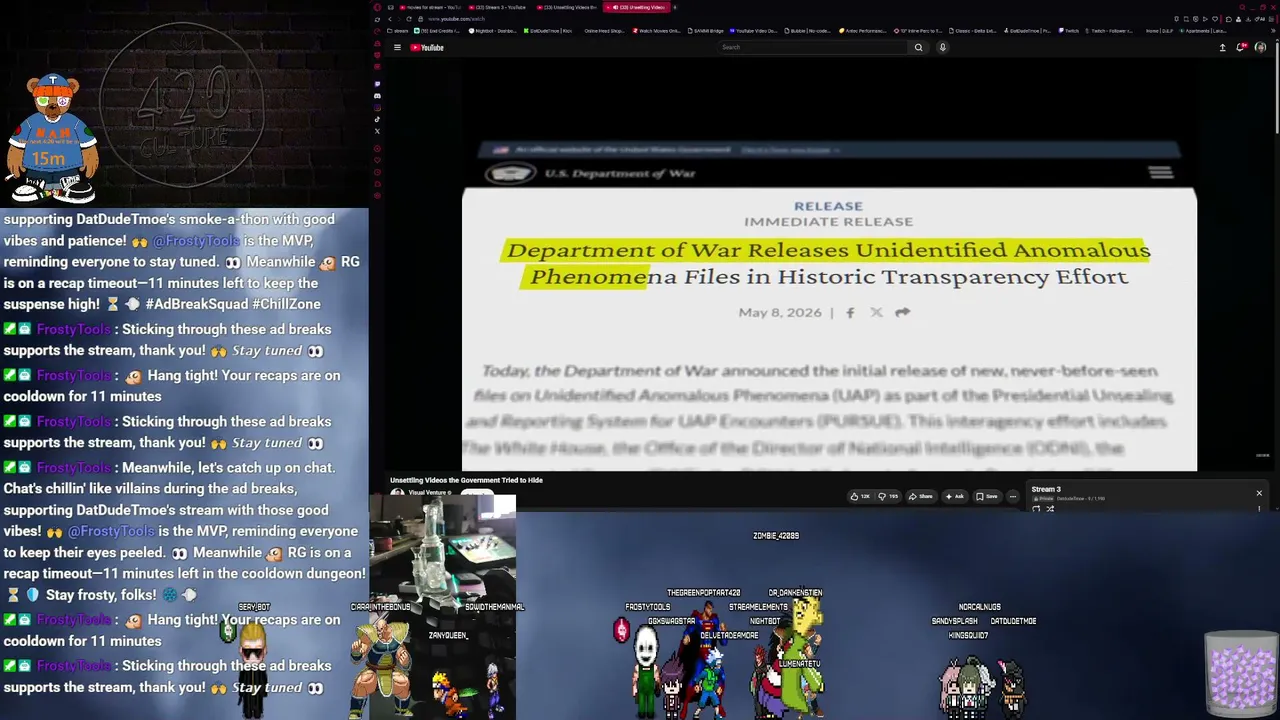
Task: Open the YouTube account avatar menu
Action: pyautogui.click(x=1260, y=47)
